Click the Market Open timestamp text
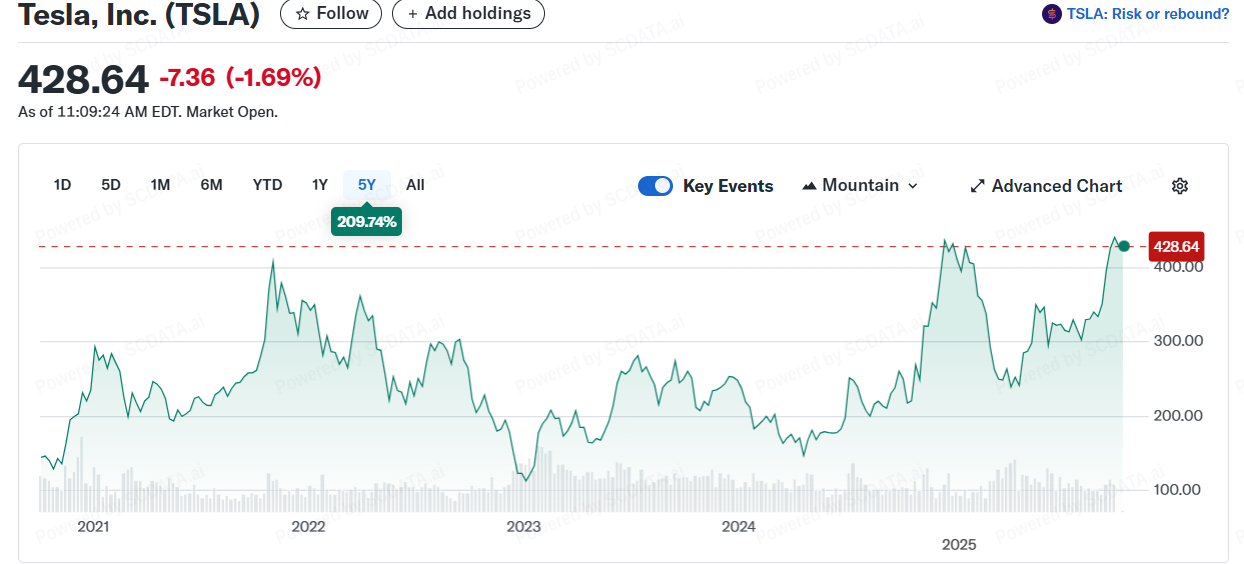1244x564 pixels. [148, 112]
